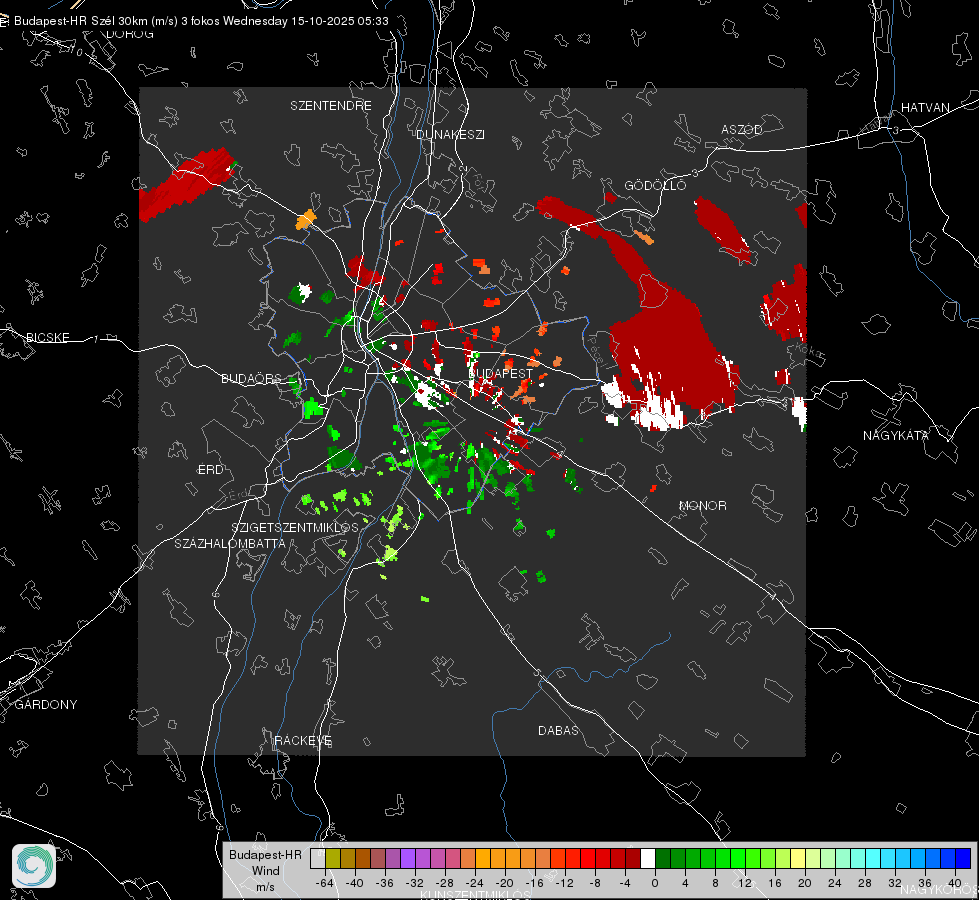Click the BUDAÖRS town label
This screenshot has width=979, height=900.
252,378
